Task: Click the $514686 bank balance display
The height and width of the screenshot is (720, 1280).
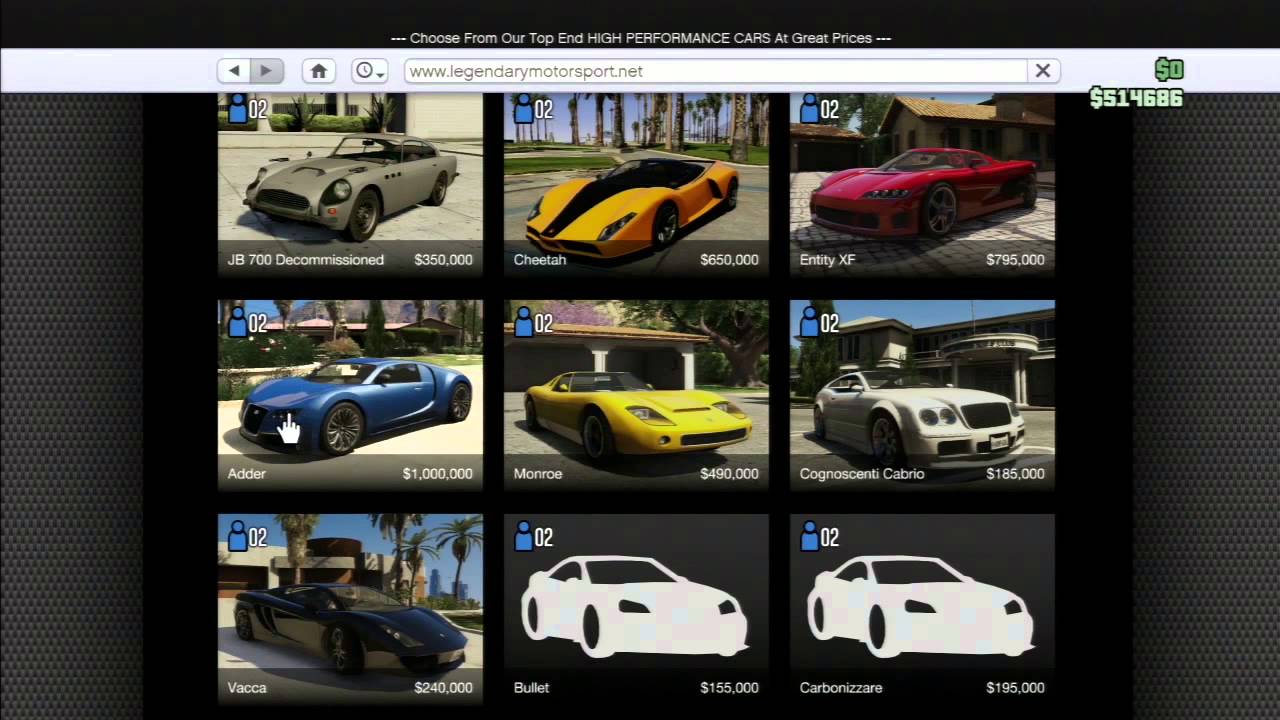Action: [1136, 98]
